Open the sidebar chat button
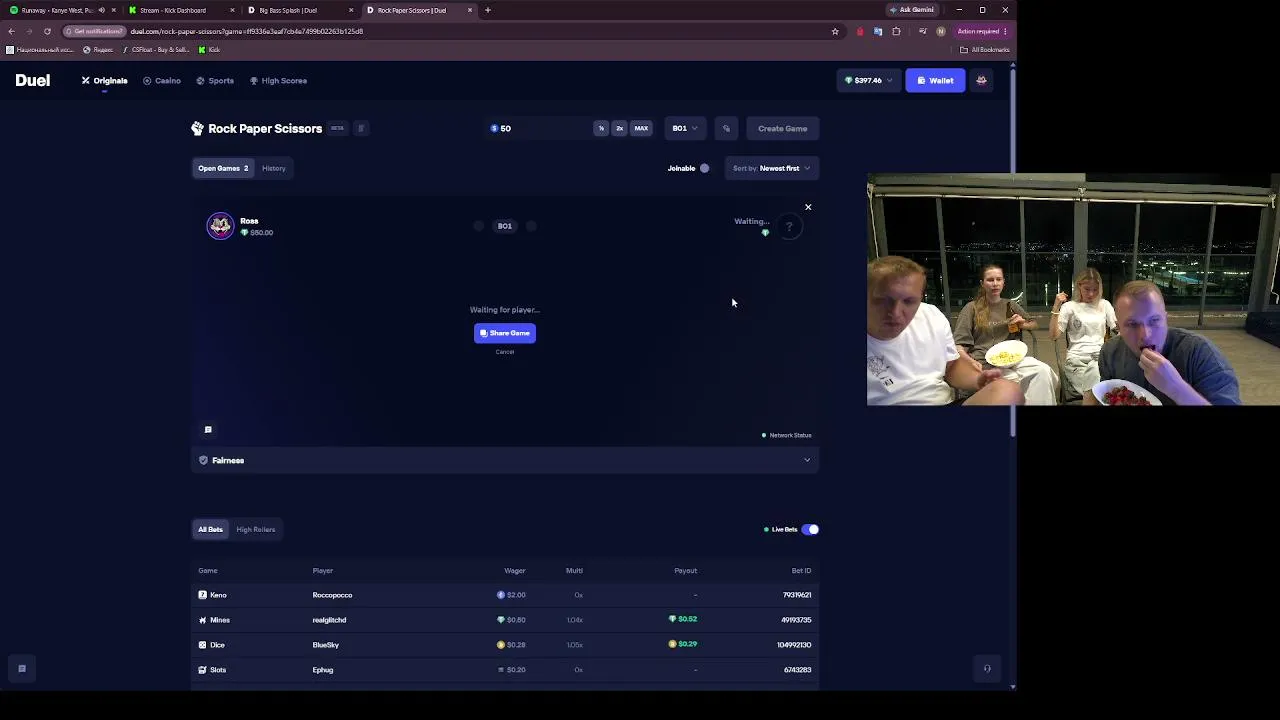The height and width of the screenshot is (720, 1280). pos(21,668)
